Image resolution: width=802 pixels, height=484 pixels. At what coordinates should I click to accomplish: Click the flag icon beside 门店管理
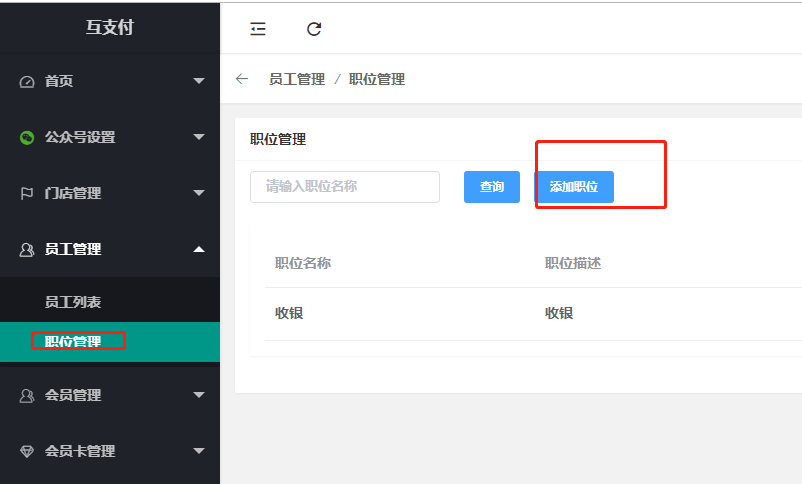click(x=27, y=193)
